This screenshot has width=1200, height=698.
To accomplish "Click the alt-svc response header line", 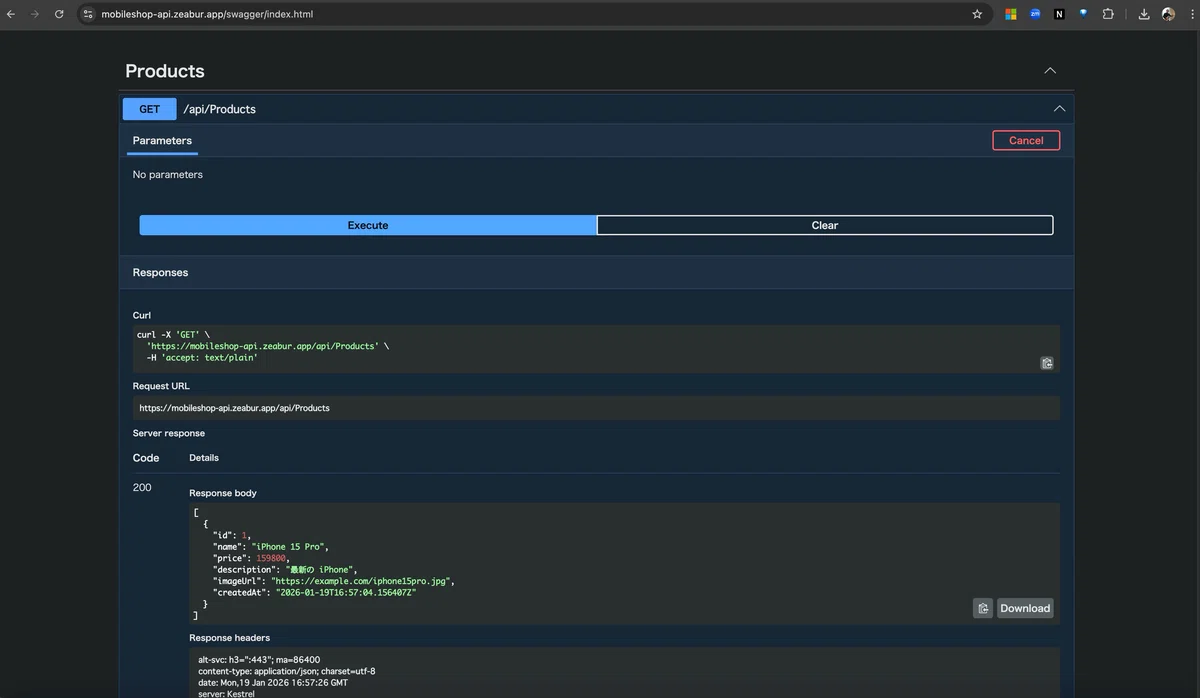I will [x=259, y=660].
